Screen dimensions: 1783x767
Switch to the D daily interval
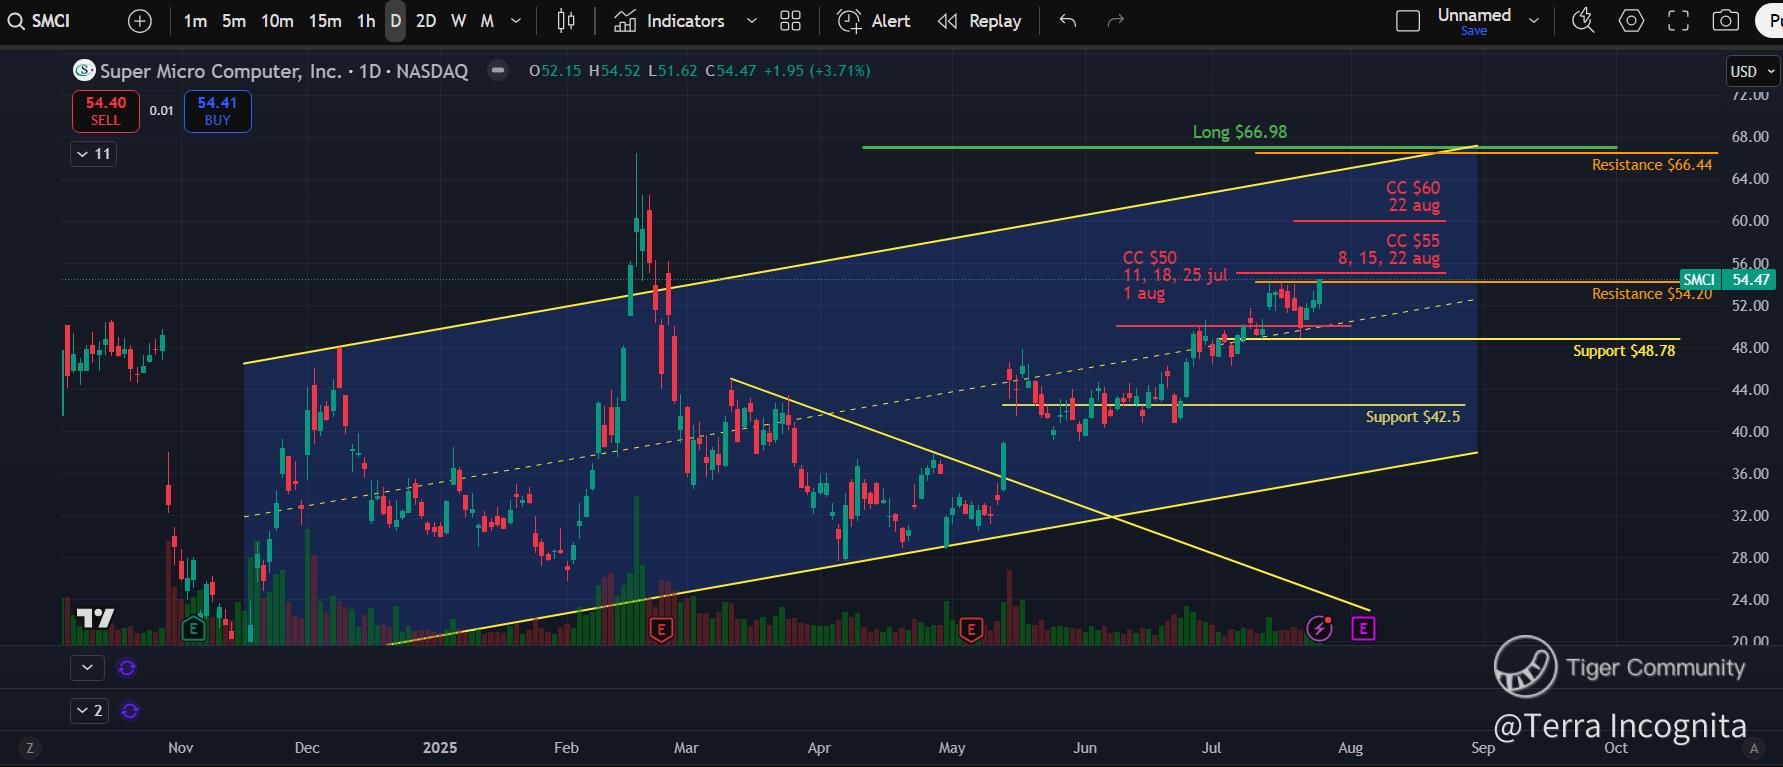tap(396, 21)
